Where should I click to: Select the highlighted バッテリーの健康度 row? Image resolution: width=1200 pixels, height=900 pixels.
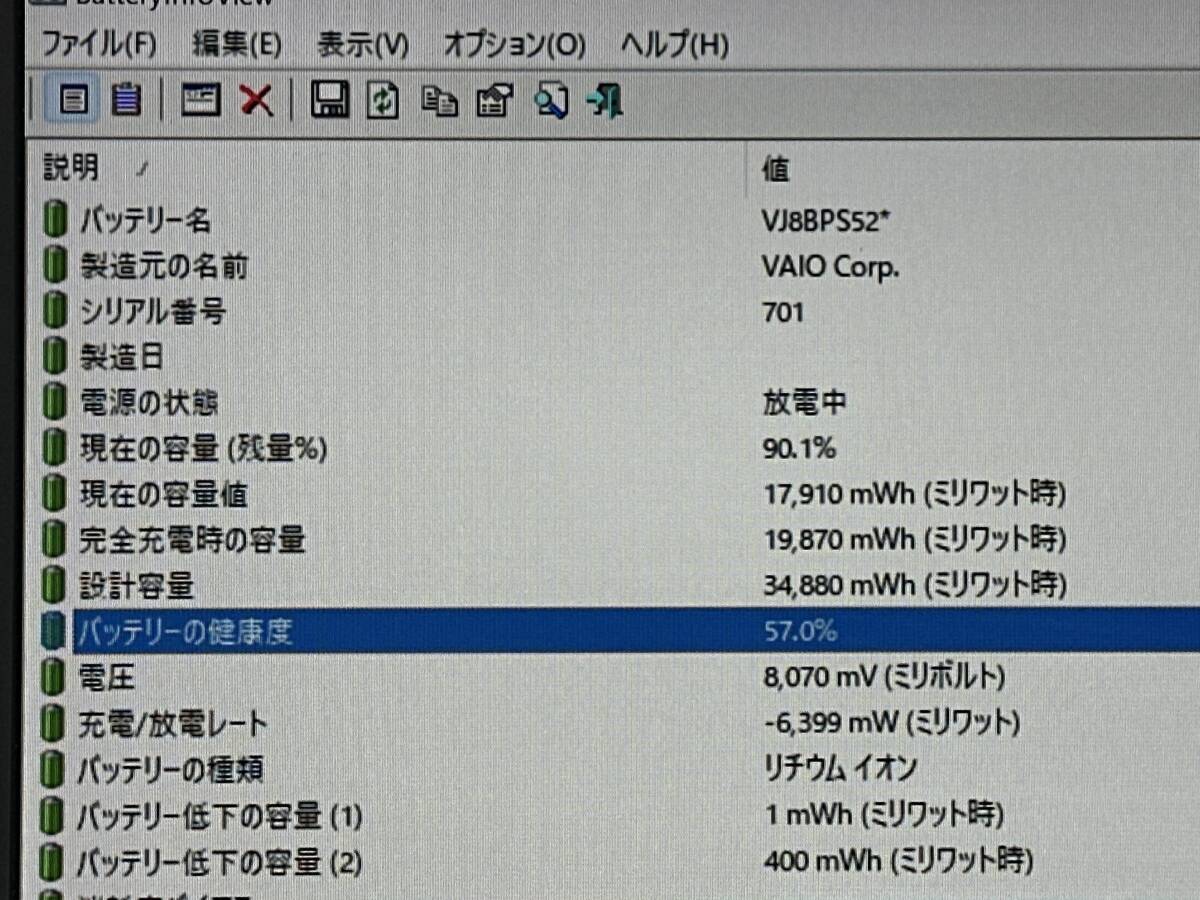click(x=620, y=631)
